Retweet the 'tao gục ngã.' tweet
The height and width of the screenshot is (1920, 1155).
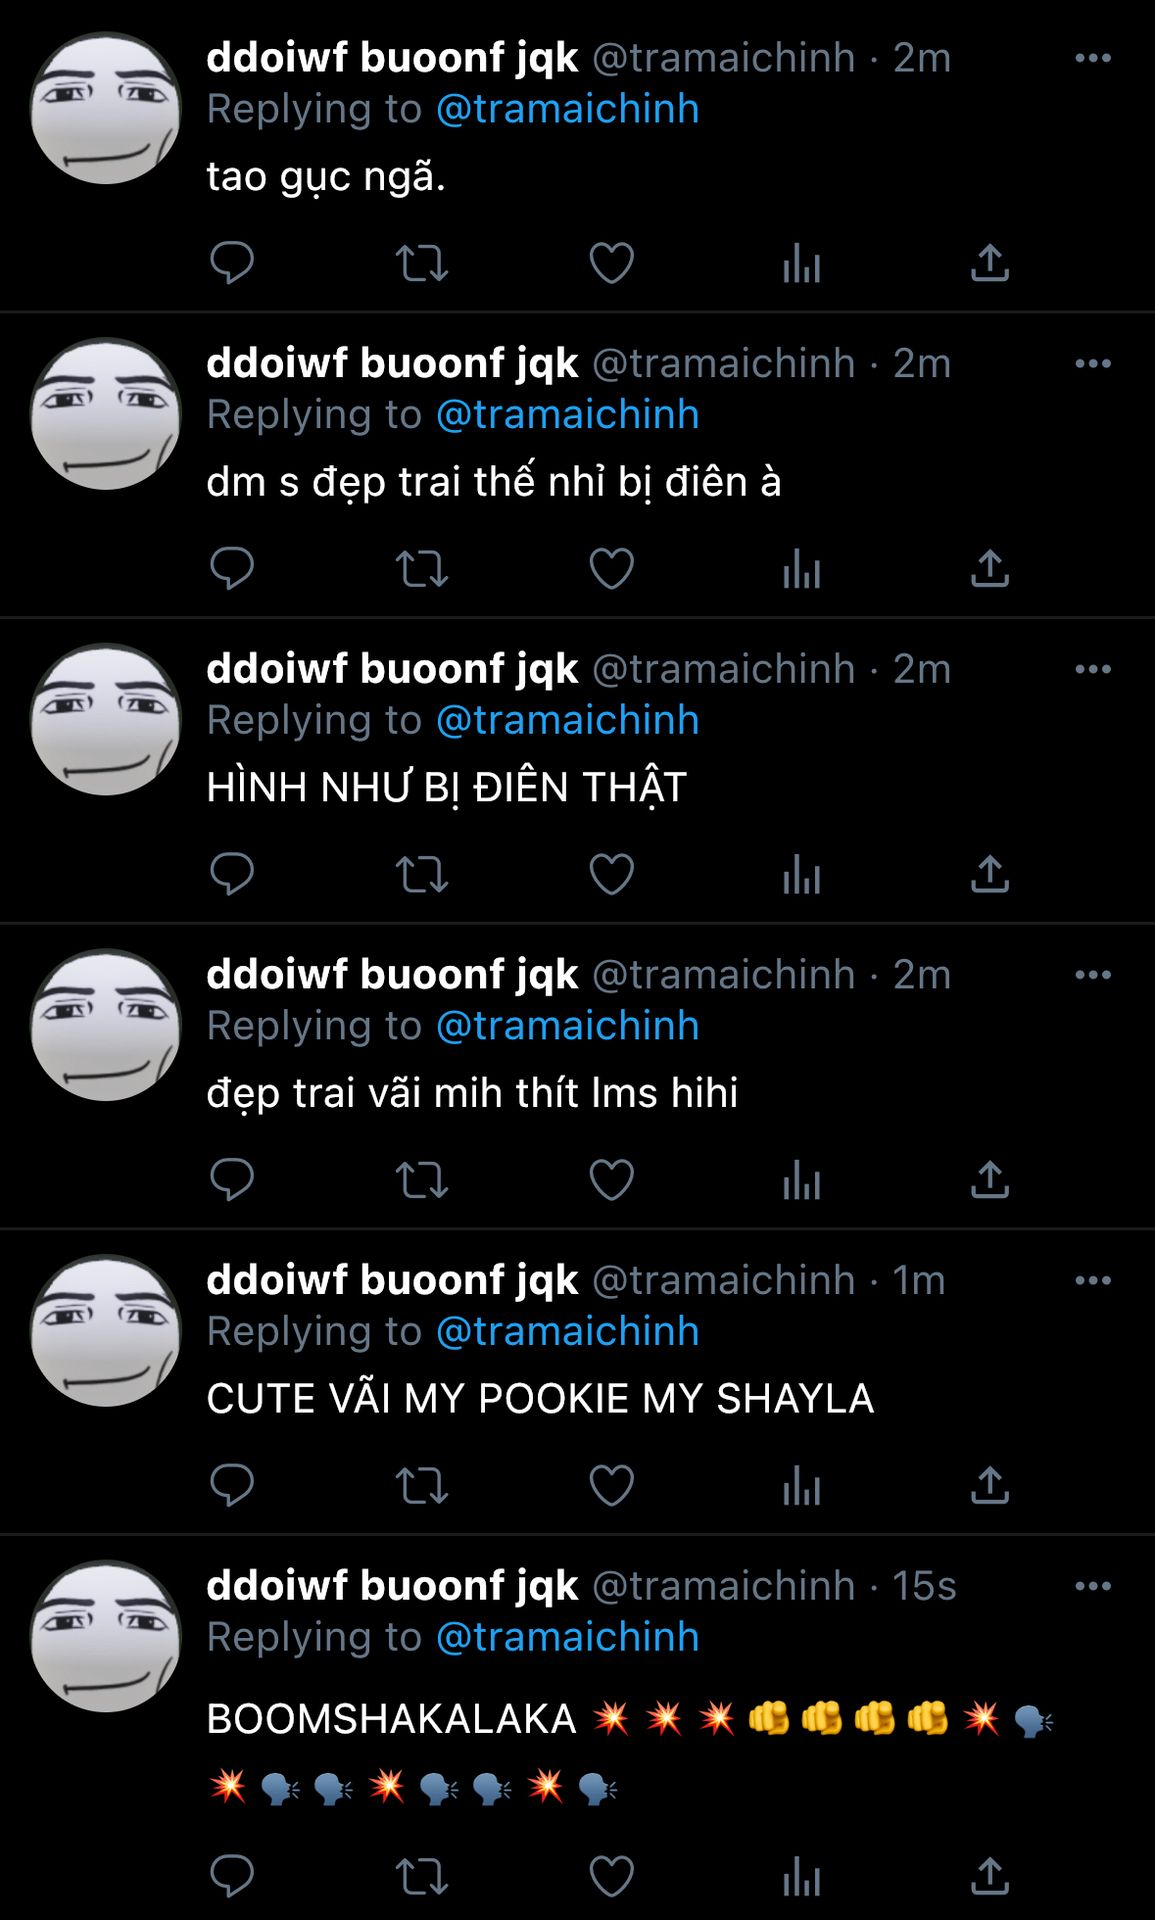[x=421, y=263]
